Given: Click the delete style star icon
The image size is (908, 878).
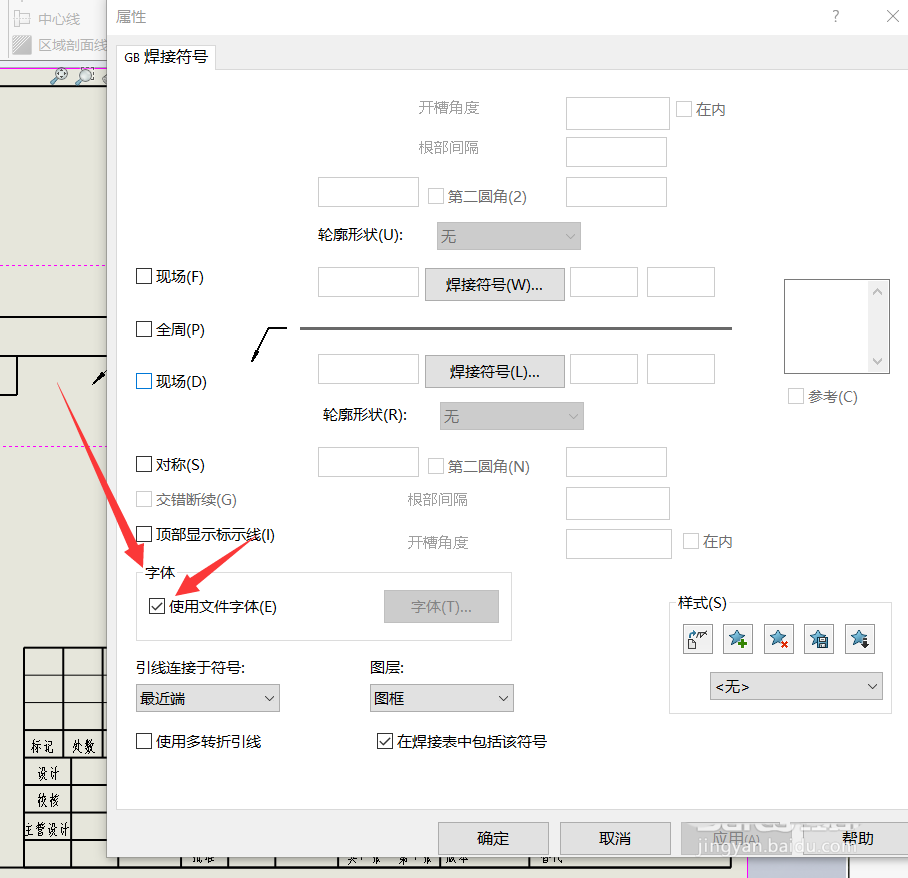Looking at the screenshot, I should (778, 639).
